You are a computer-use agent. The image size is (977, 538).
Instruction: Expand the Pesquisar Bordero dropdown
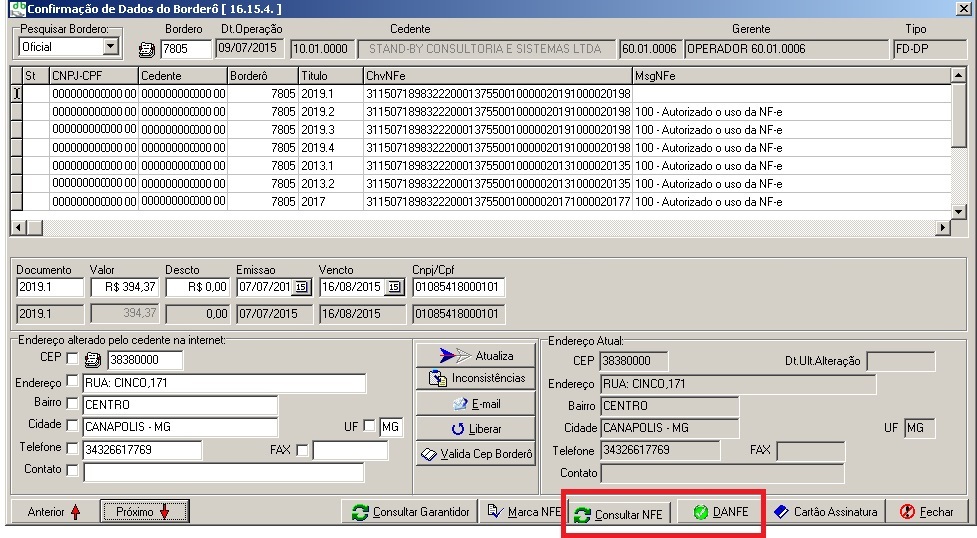click(x=110, y=47)
